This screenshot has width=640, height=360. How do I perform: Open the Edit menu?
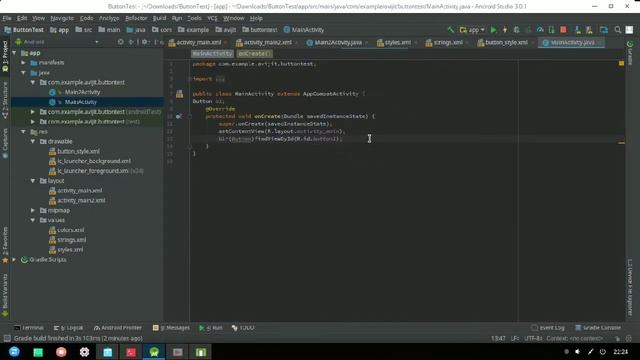[x=22, y=18]
